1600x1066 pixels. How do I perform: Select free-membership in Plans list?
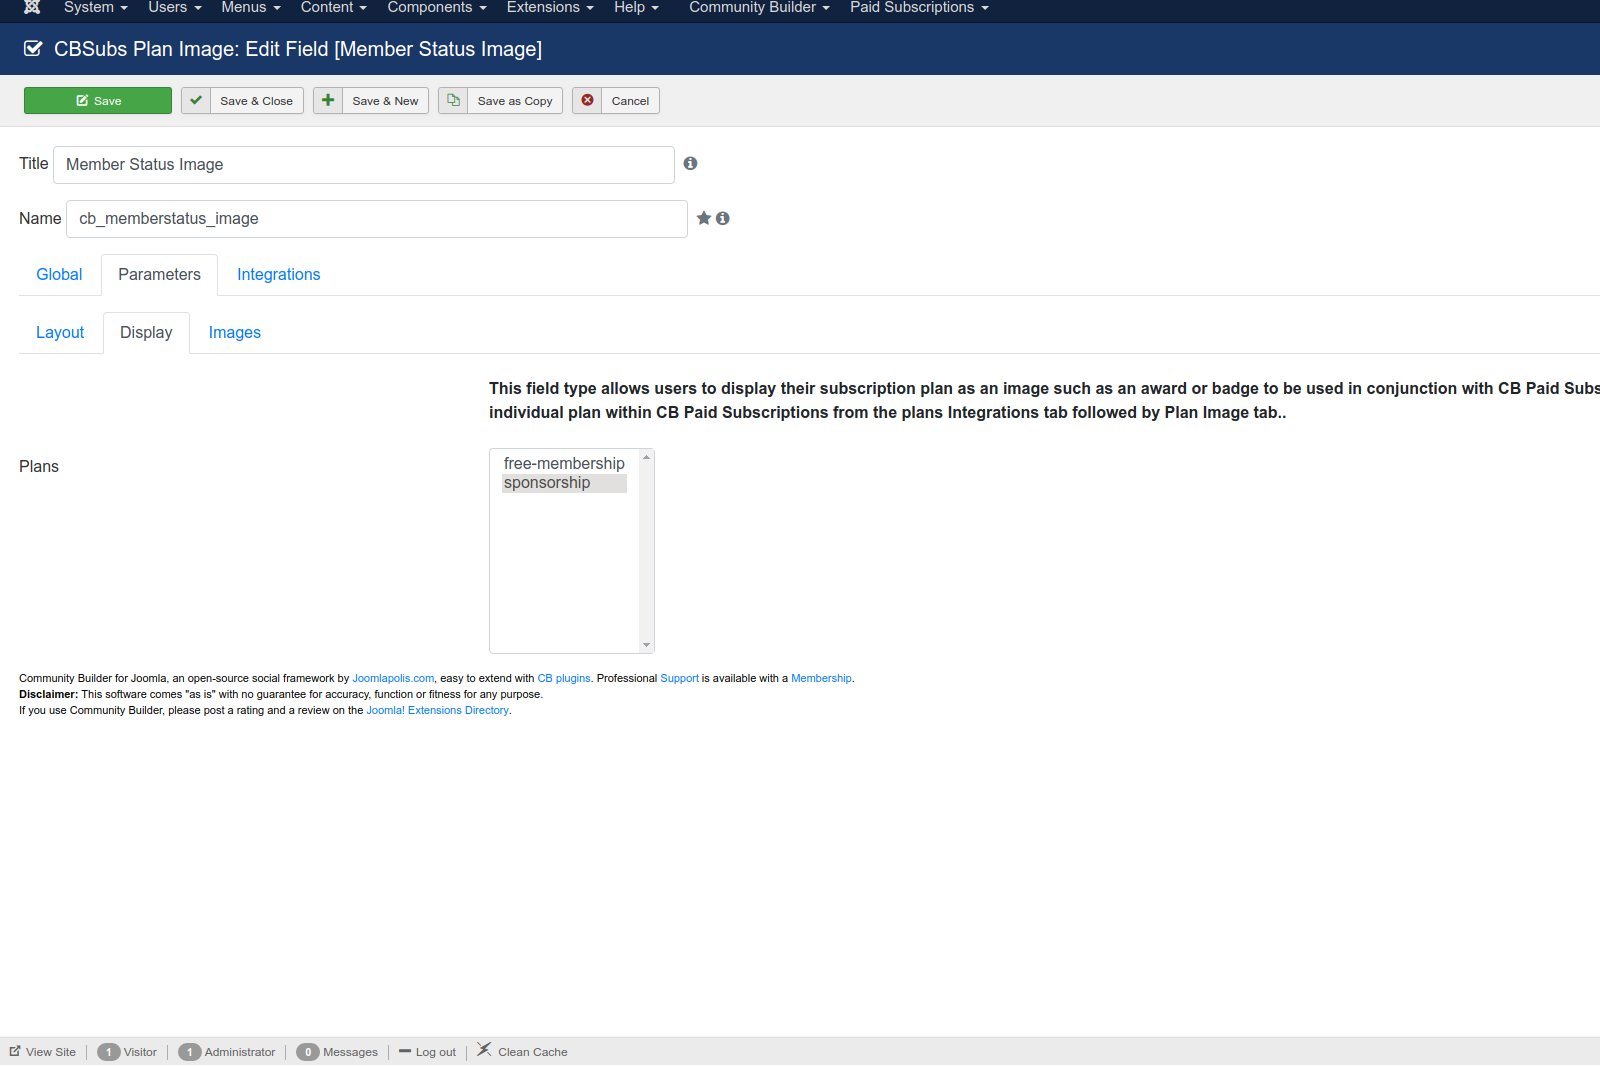[564, 464]
